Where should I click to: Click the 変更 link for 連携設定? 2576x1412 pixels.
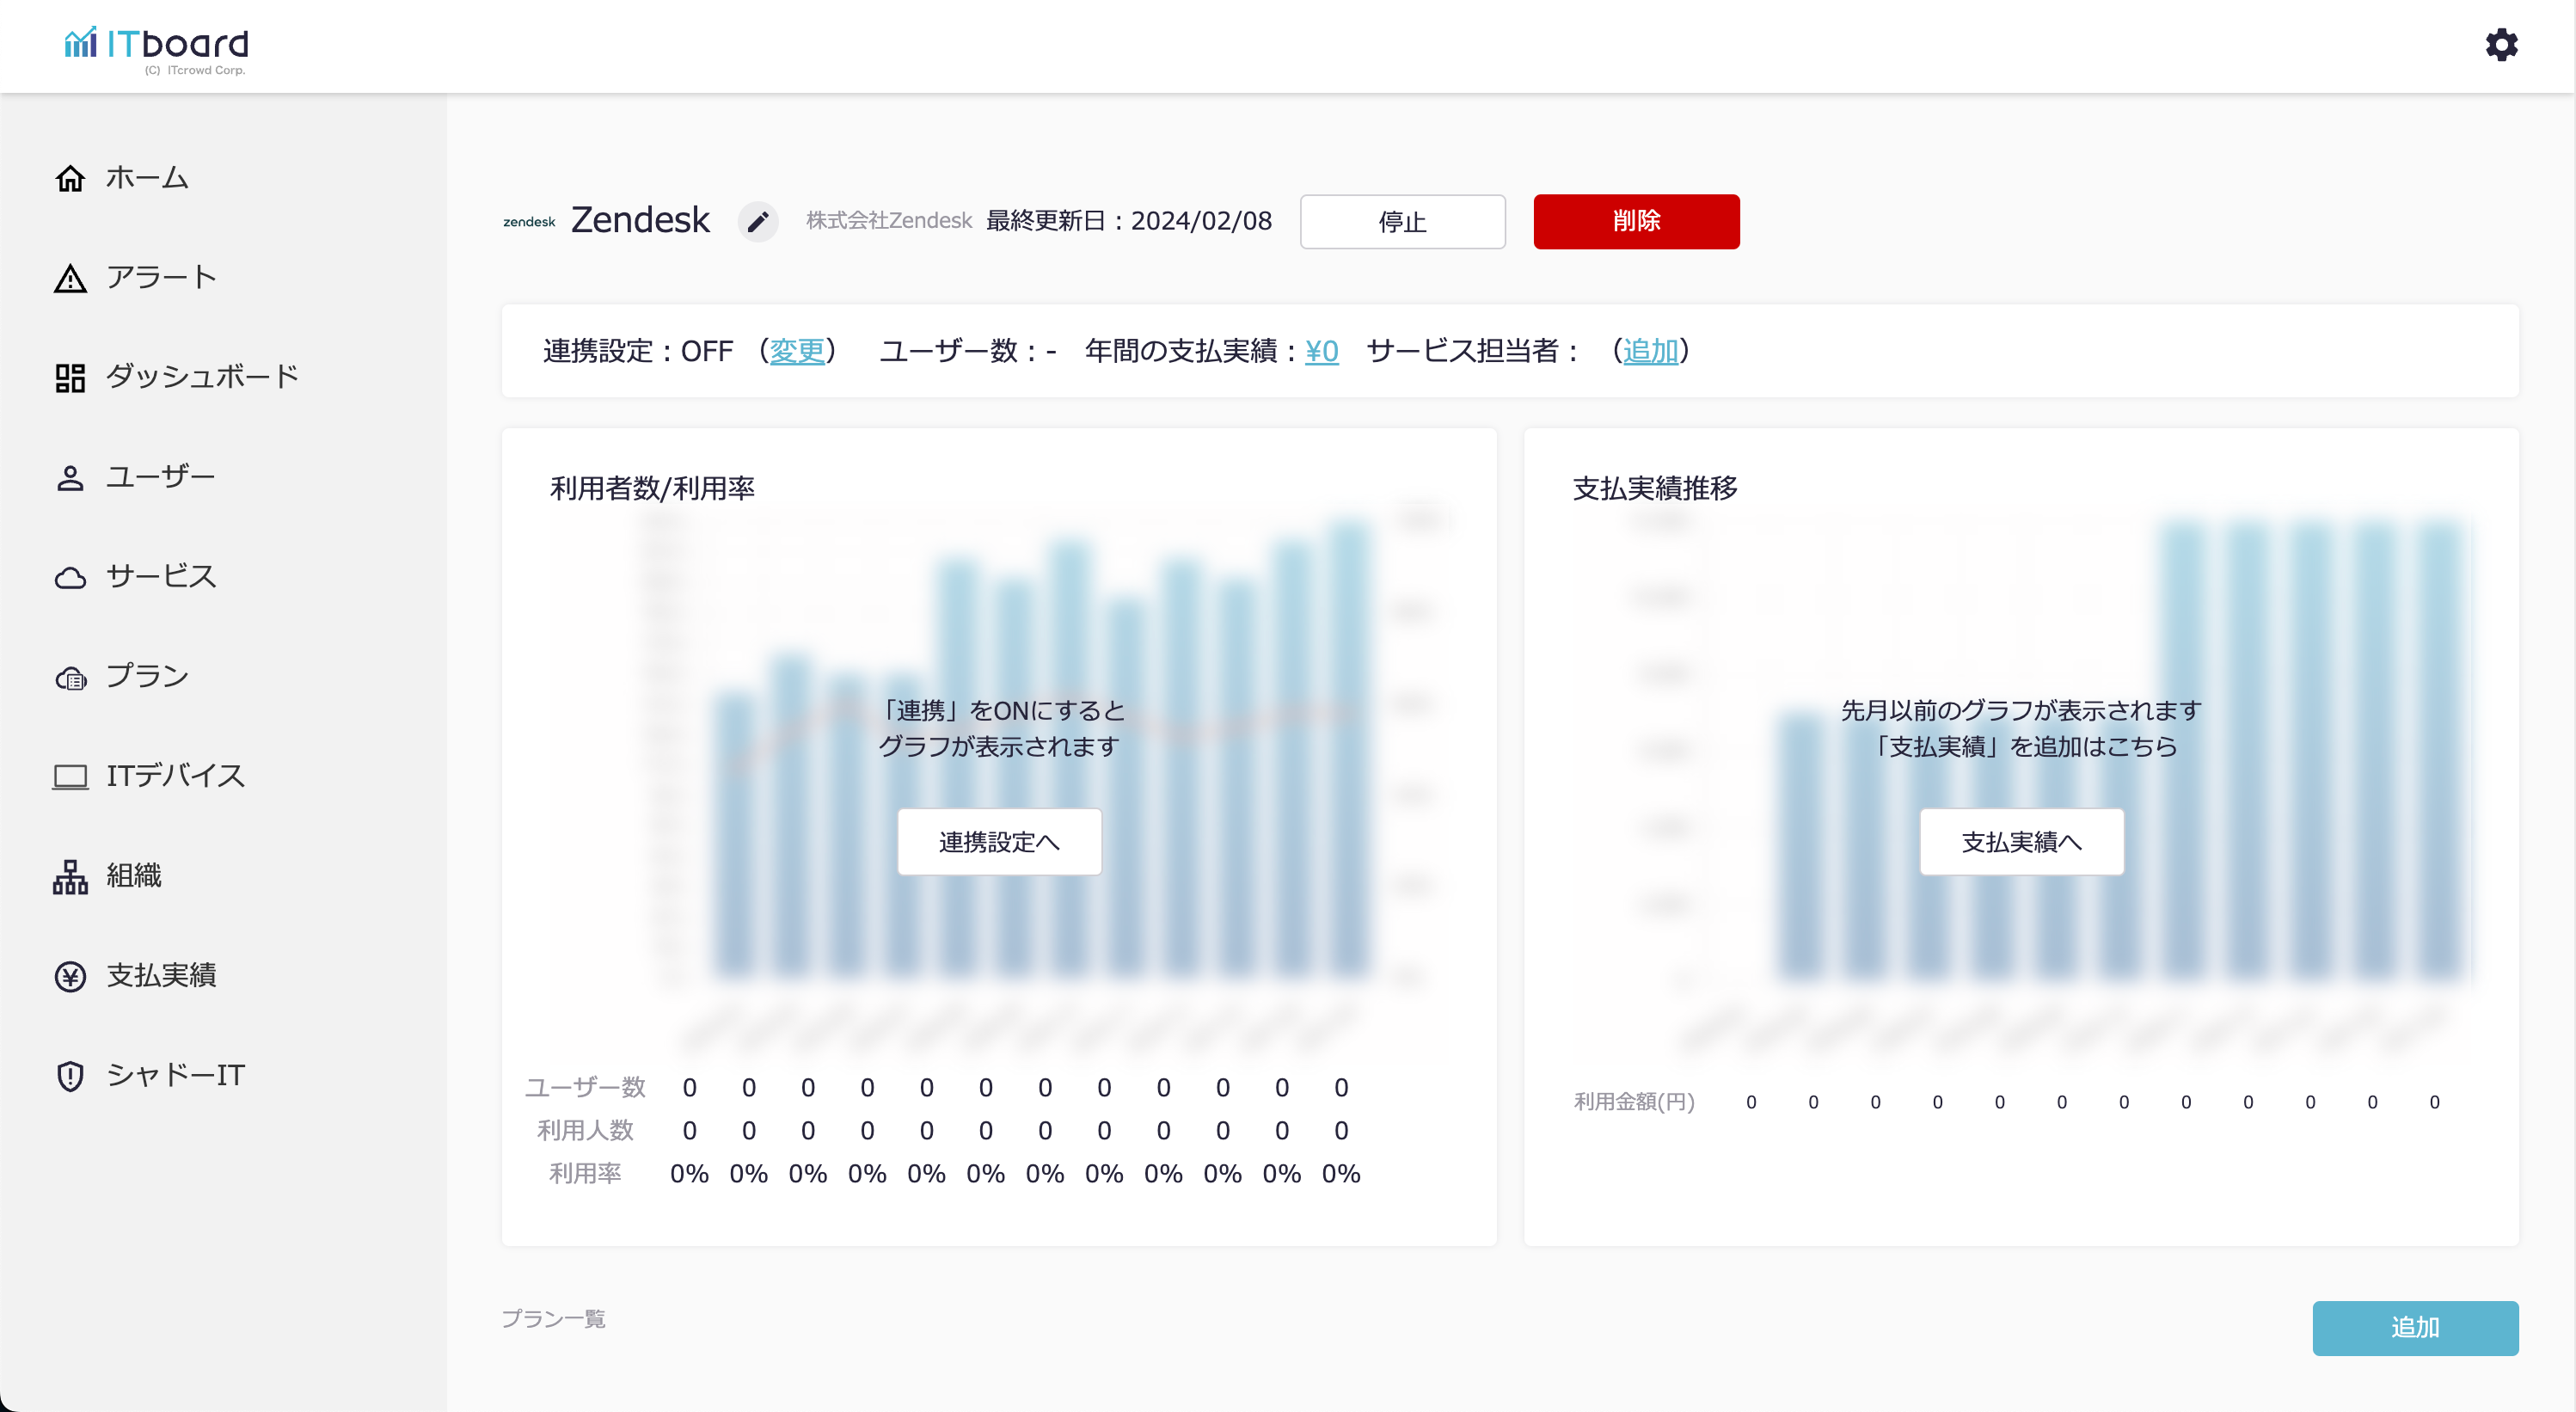point(797,351)
